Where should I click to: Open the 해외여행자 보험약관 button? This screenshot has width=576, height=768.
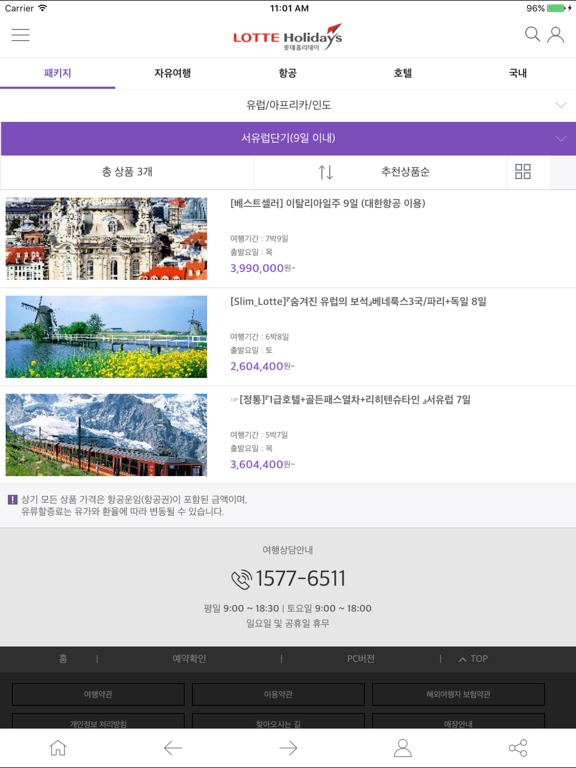pos(458,695)
